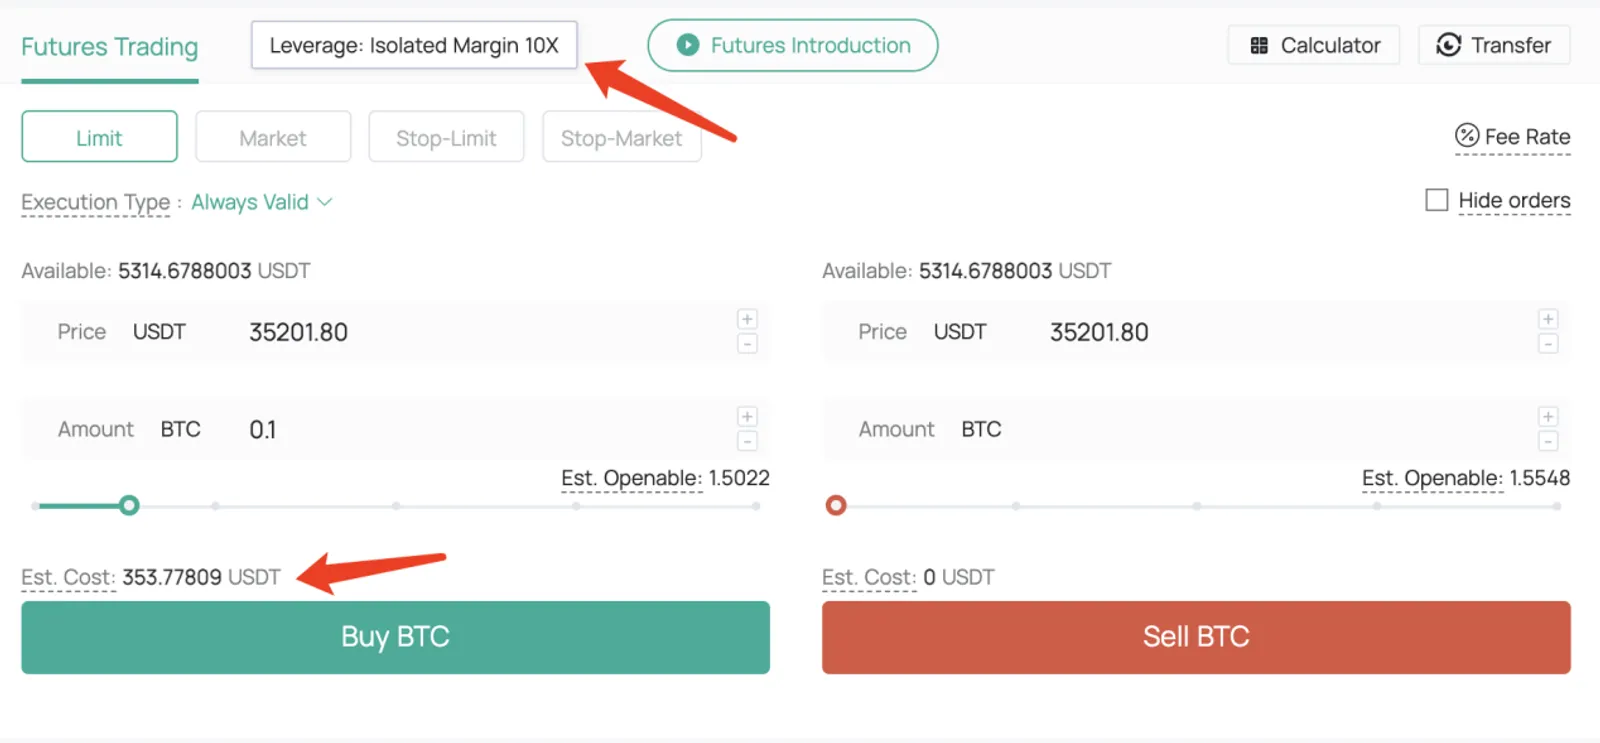The width and height of the screenshot is (1600, 743).
Task: Increase buy-side BTC amount with plus stepper
Action: [x=747, y=416]
